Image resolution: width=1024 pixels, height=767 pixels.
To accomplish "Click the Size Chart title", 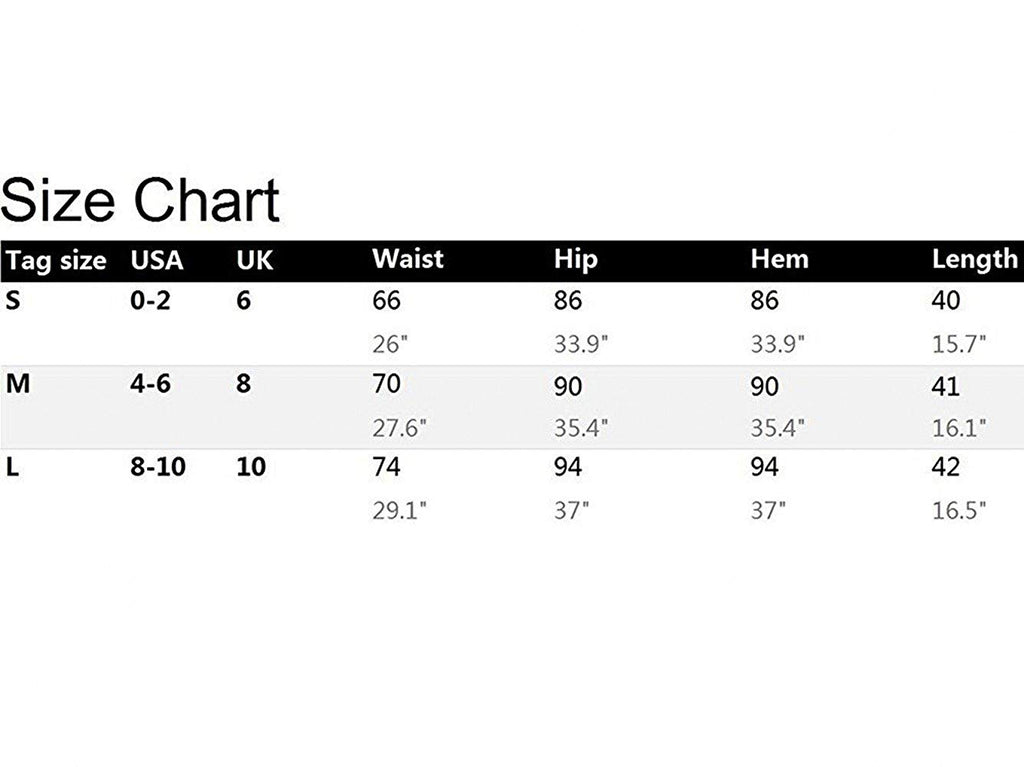I will click(140, 199).
